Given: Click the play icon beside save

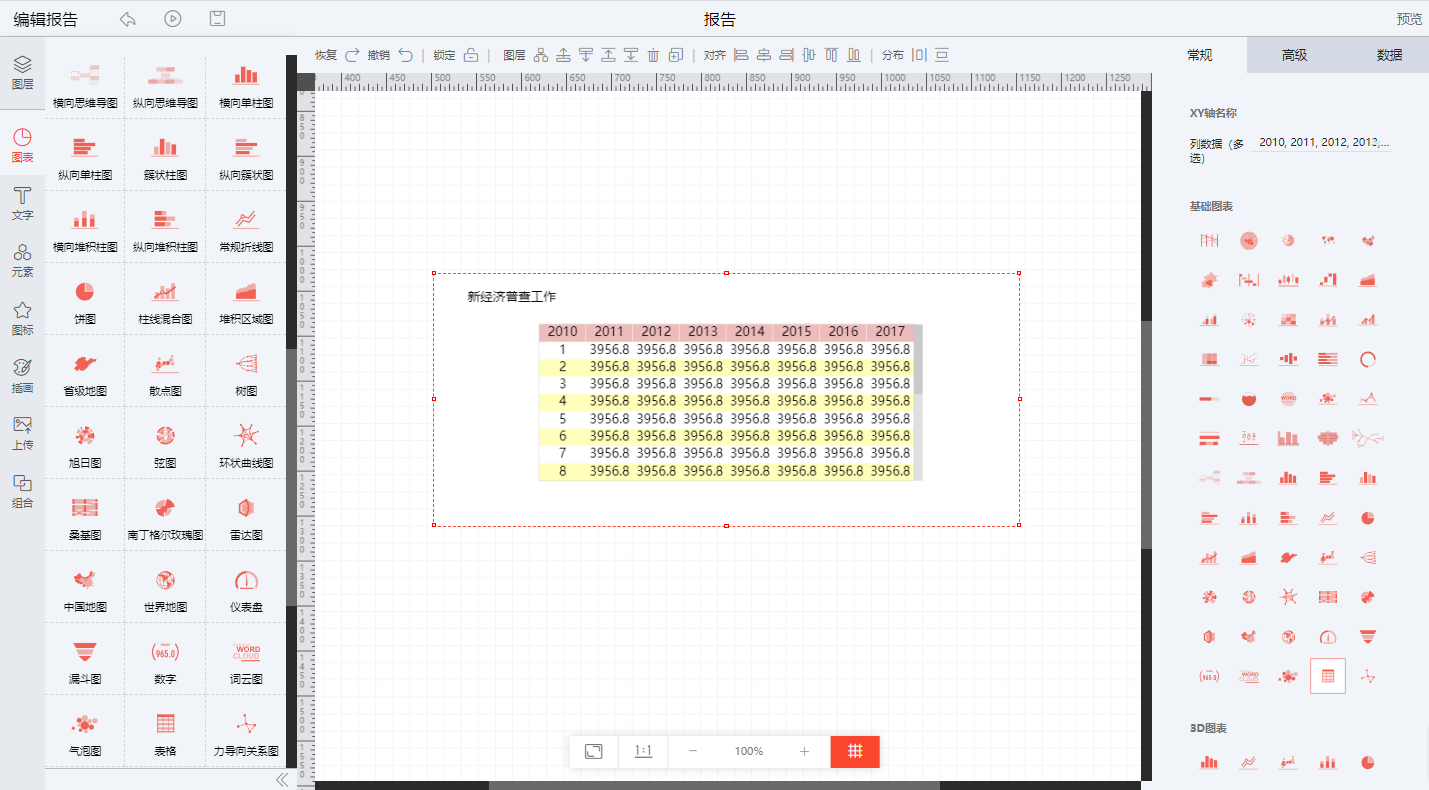Looking at the screenshot, I should pyautogui.click(x=173, y=19).
